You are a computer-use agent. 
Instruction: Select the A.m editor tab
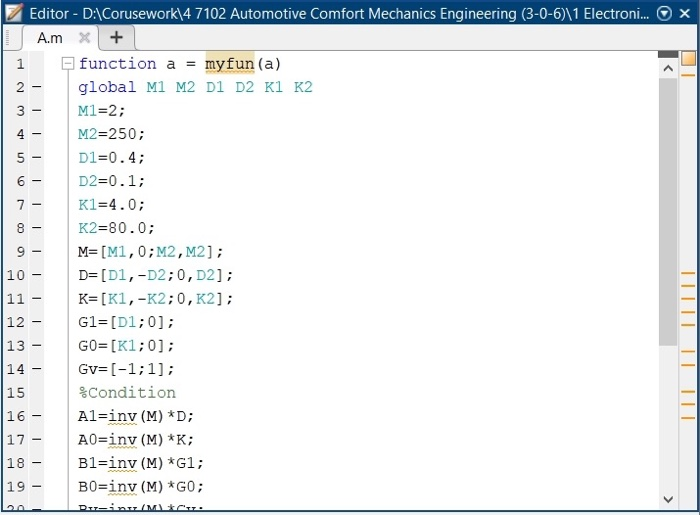tap(50, 38)
